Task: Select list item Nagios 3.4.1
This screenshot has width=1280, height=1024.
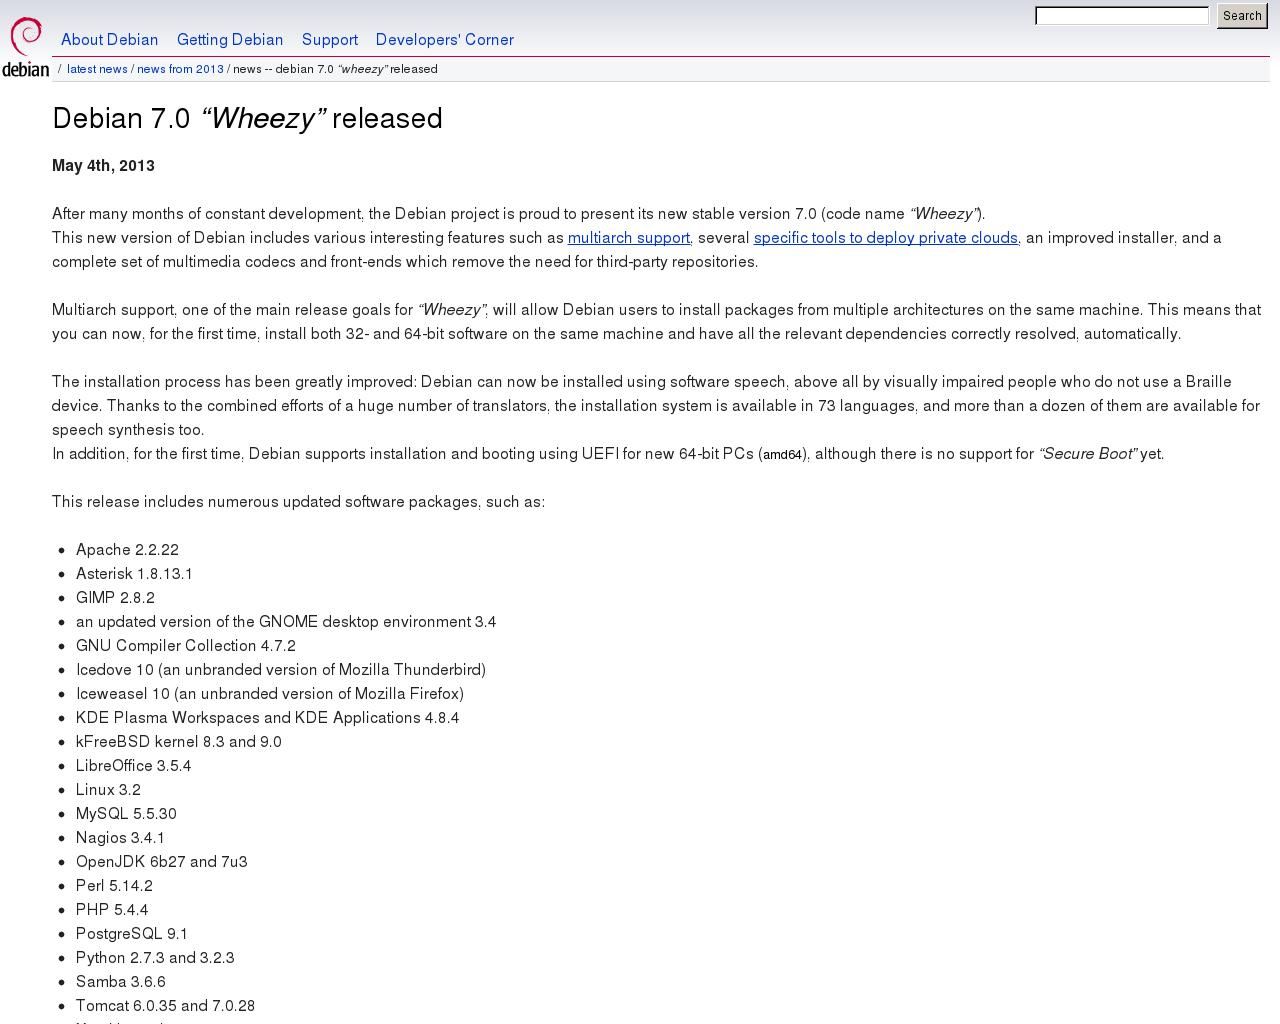Action: tap(120, 838)
